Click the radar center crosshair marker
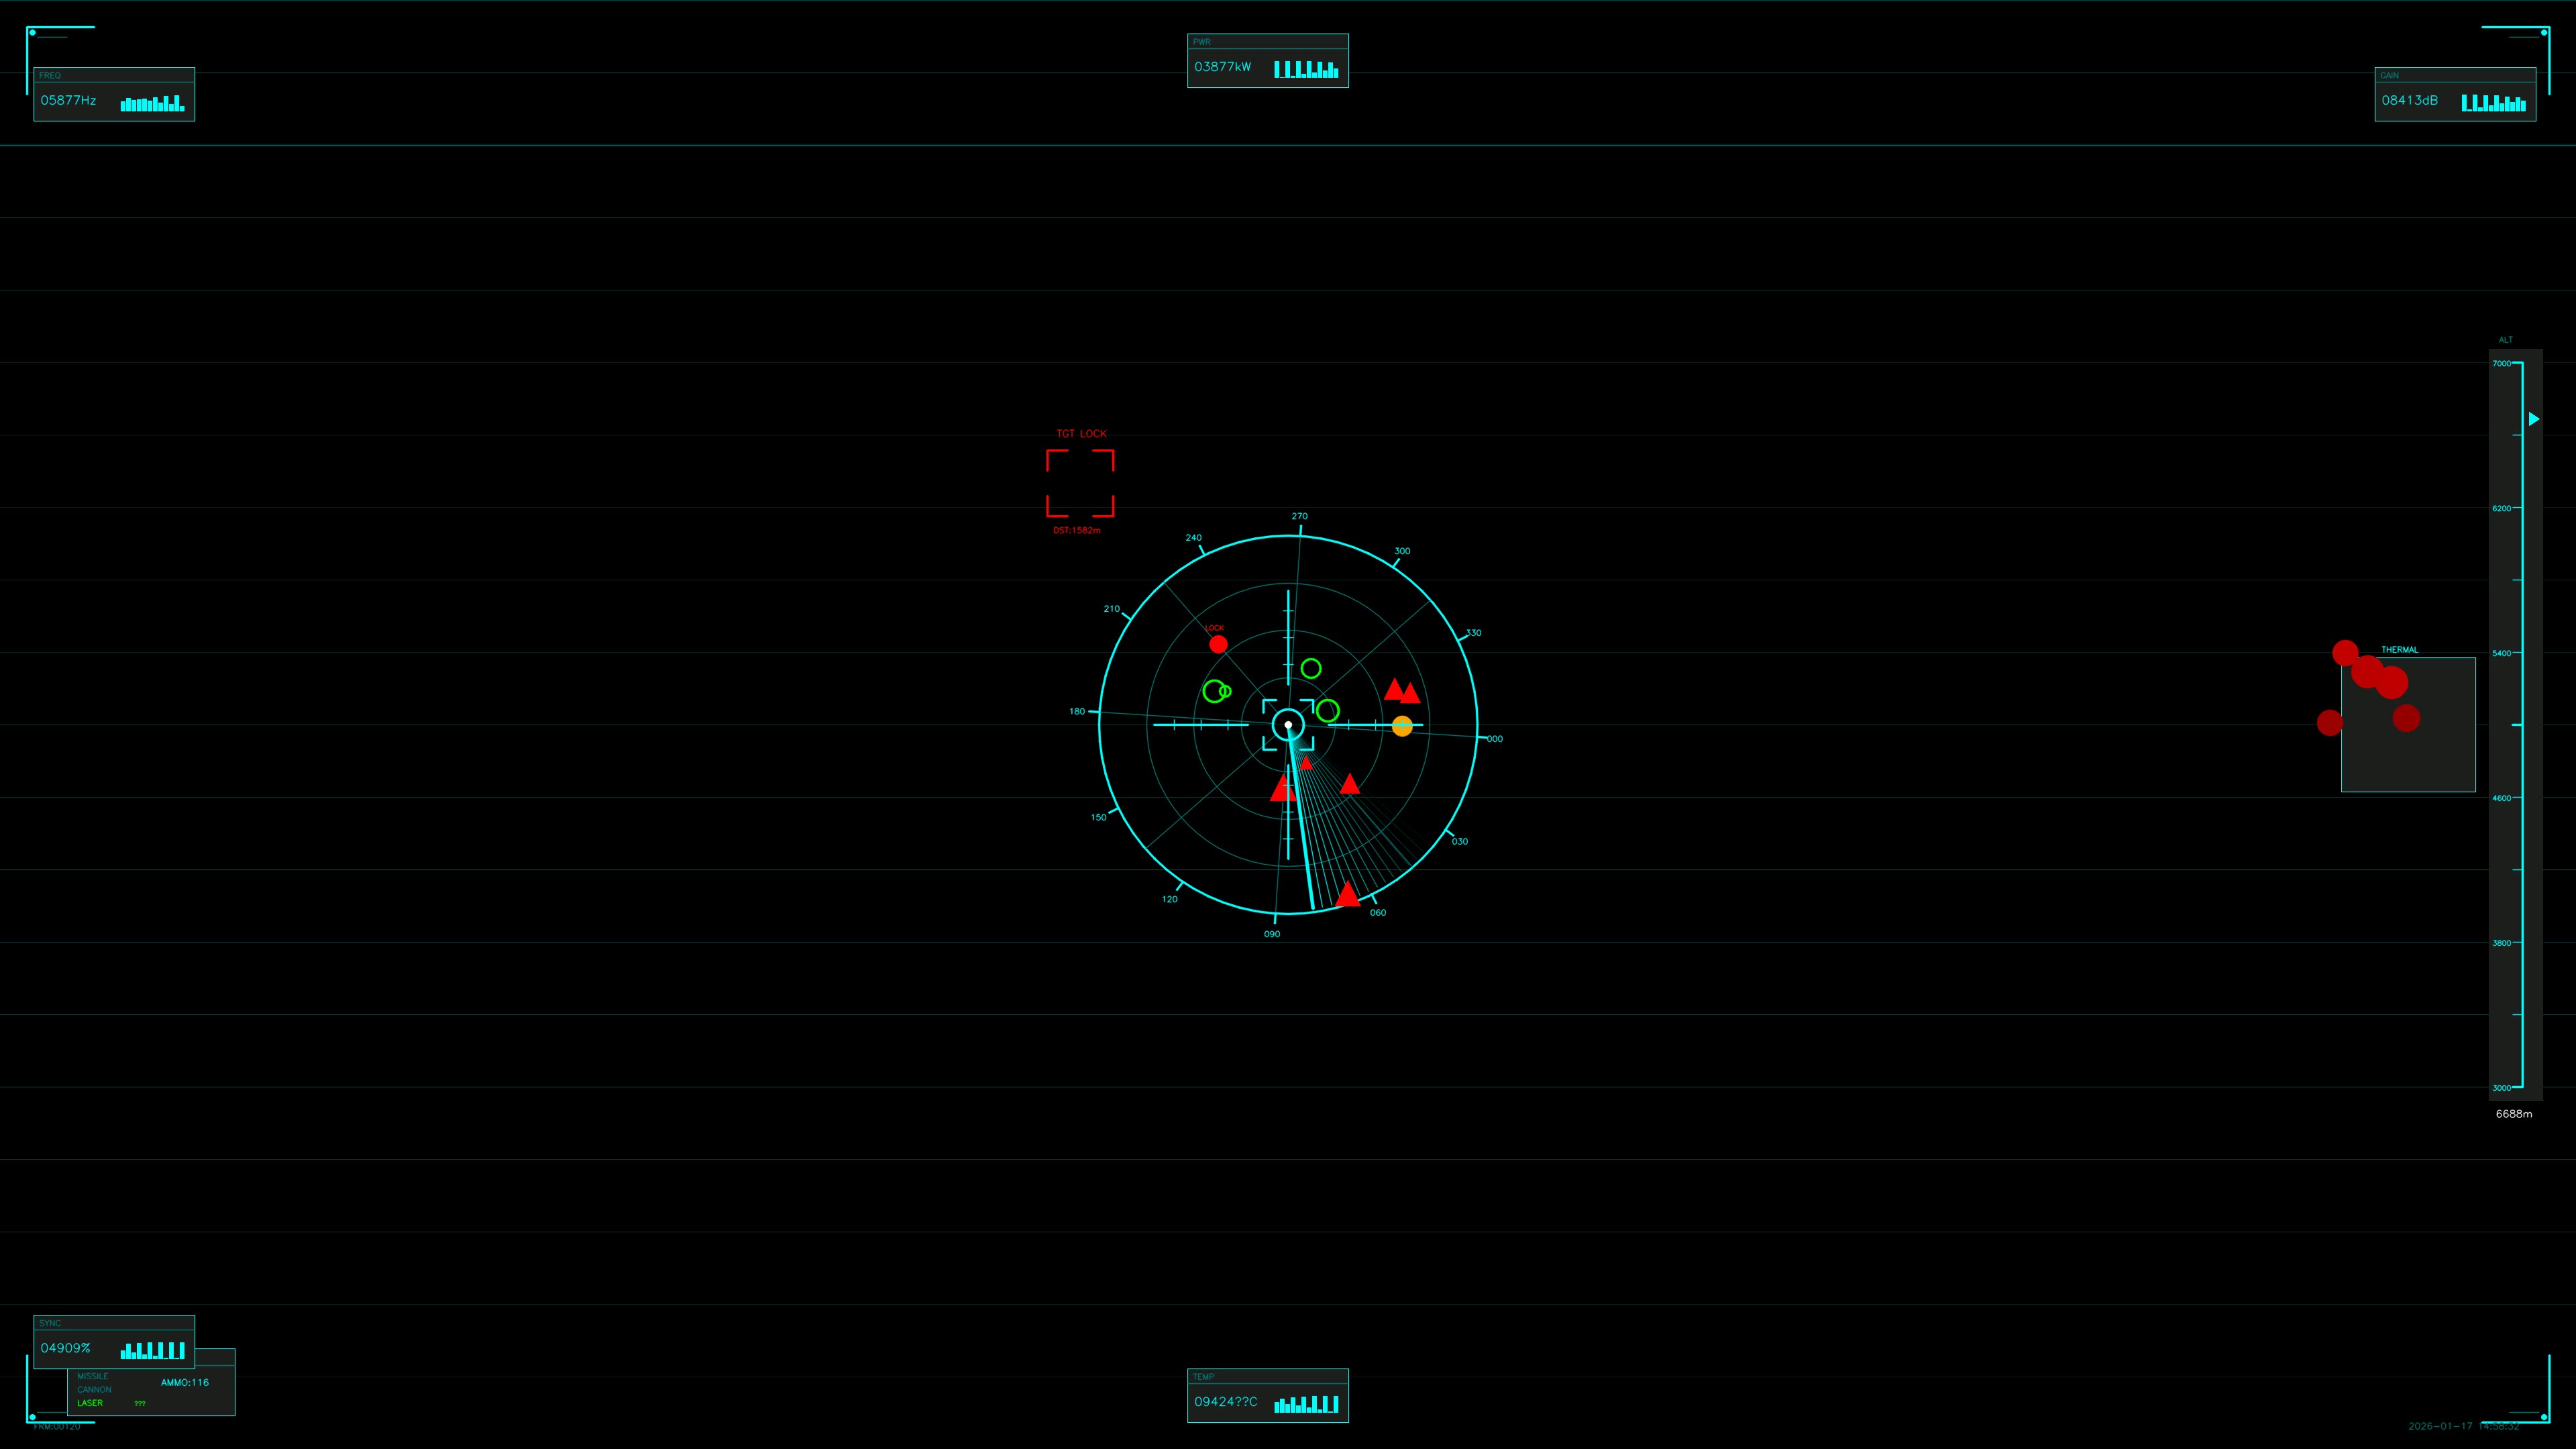The image size is (2576, 1449). click(1288, 725)
